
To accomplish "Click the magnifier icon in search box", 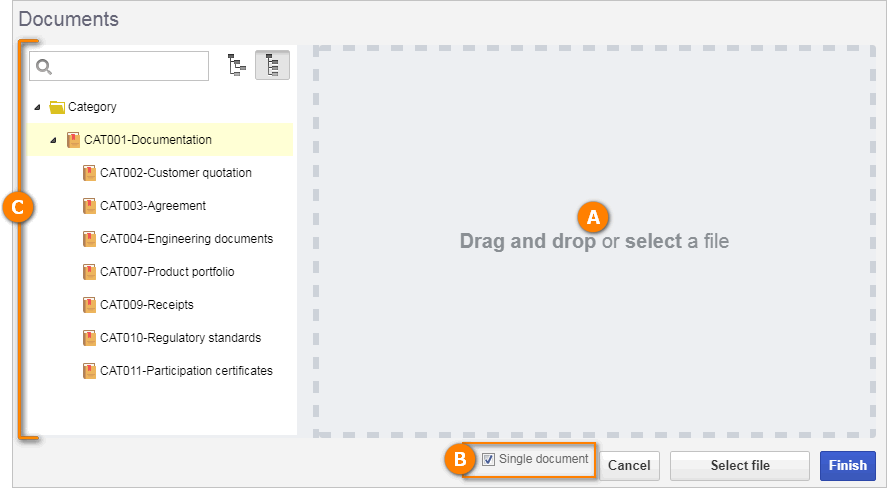I will pyautogui.click(x=44, y=67).
